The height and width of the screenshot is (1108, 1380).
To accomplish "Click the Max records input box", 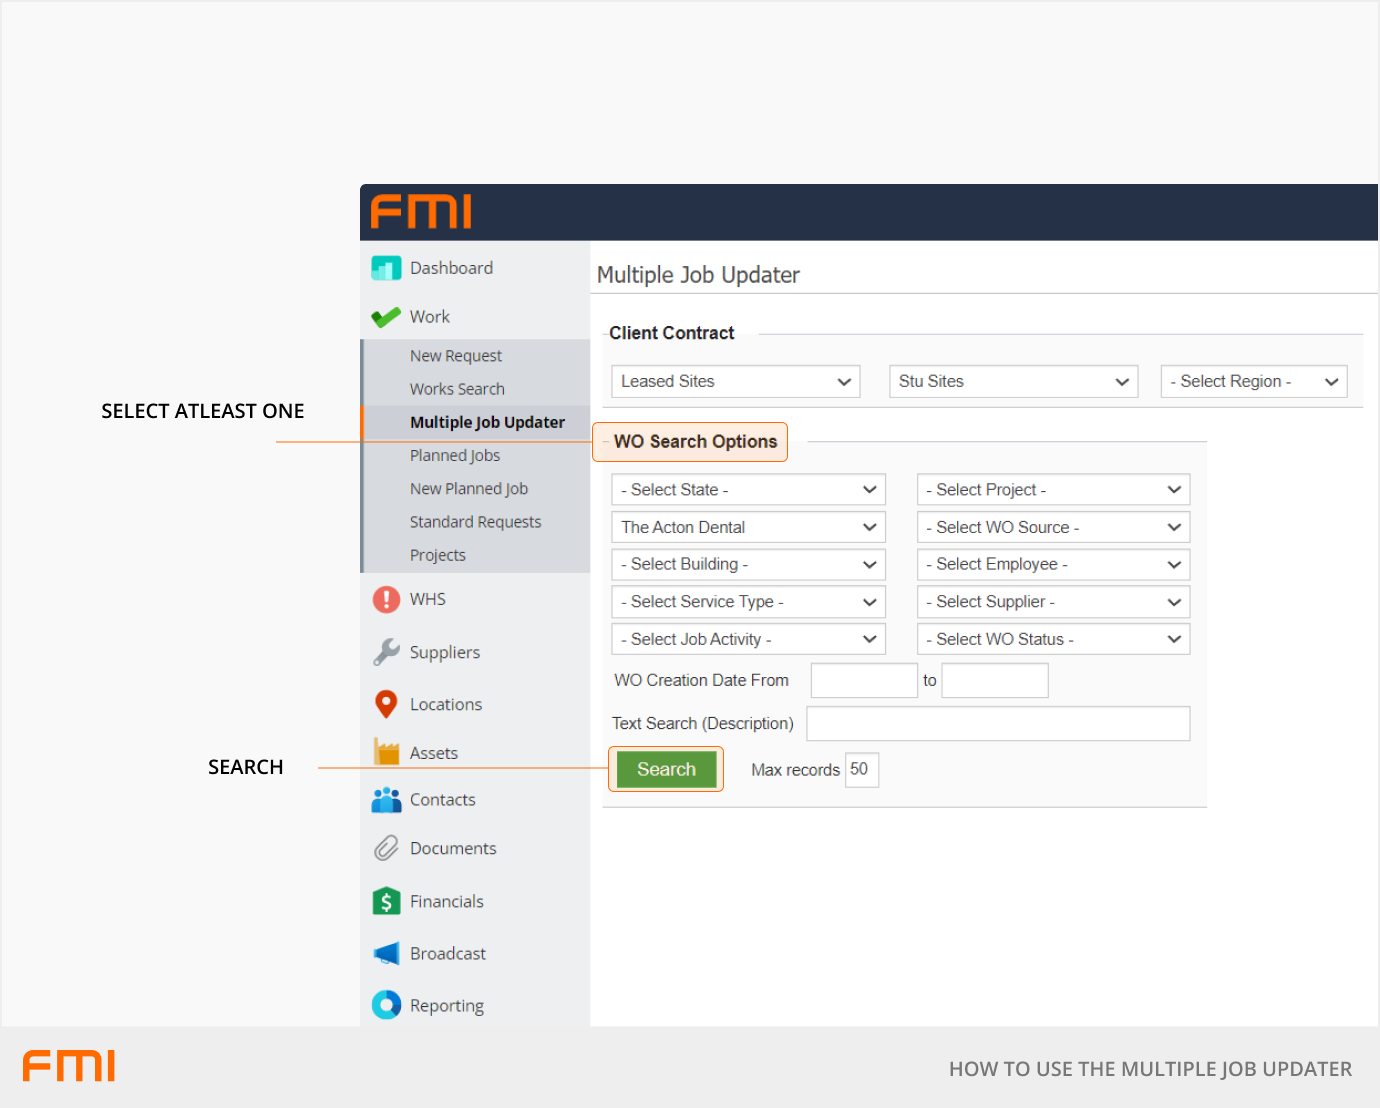I will pos(861,770).
